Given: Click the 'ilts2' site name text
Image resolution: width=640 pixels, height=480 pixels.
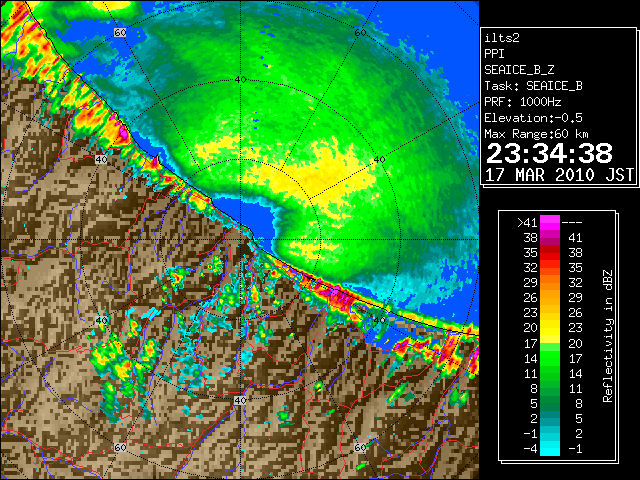Looking at the screenshot, I should click(502, 38).
